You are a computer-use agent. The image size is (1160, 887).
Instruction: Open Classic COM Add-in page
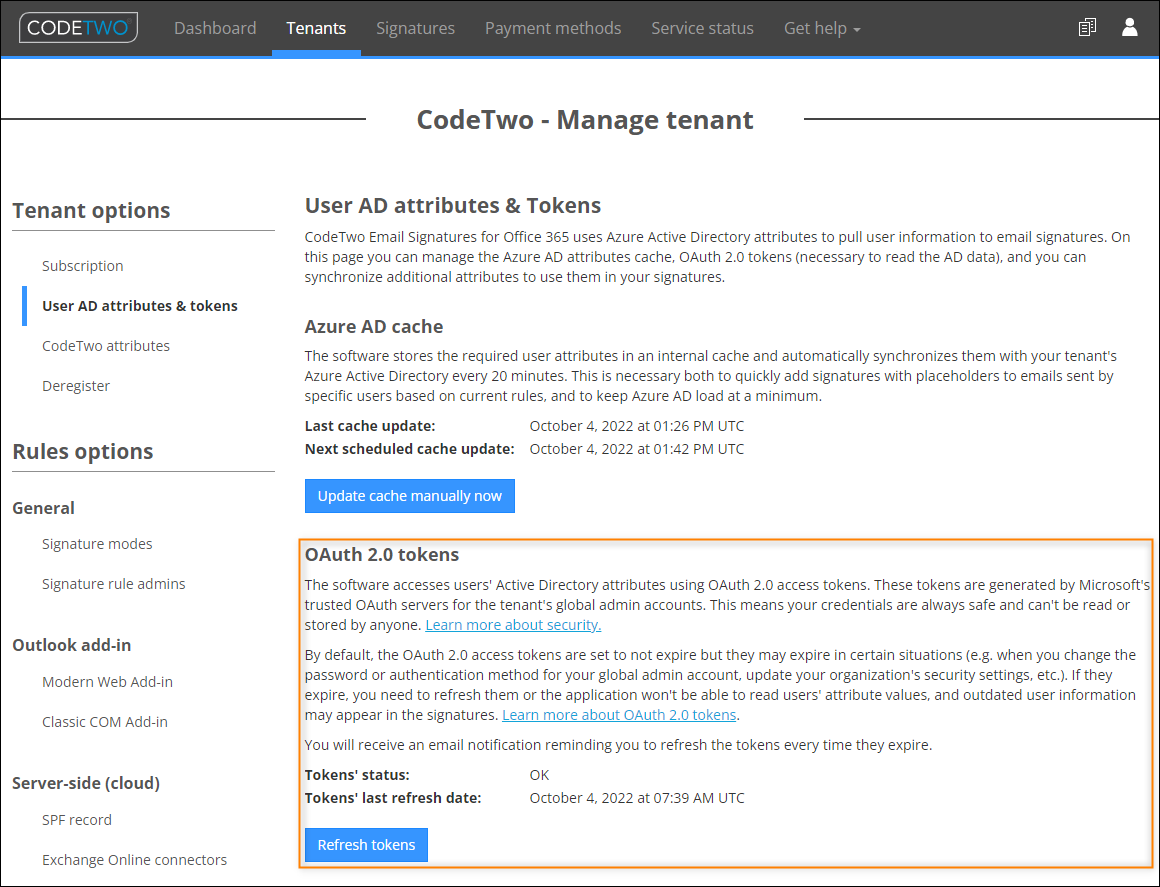(x=105, y=721)
